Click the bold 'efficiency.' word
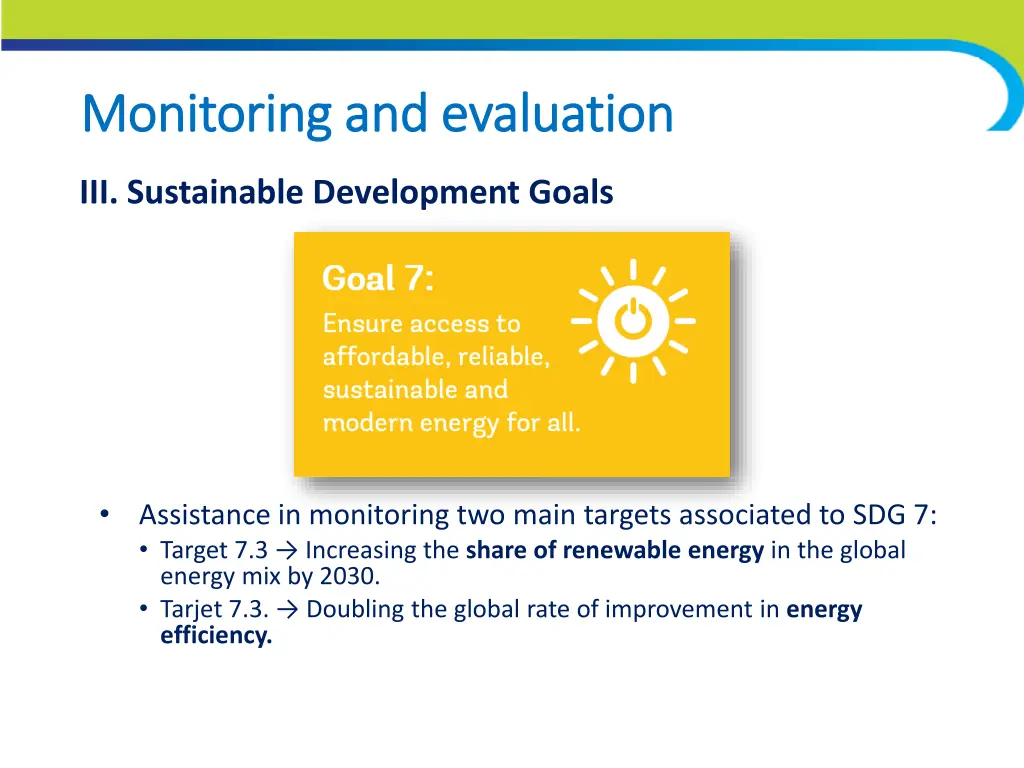The image size is (1024, 768). point(216,635)
